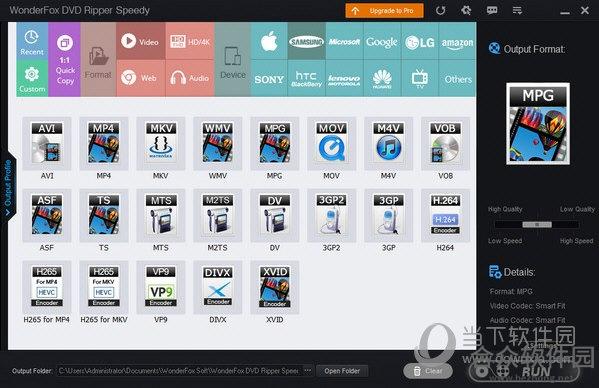Pick the MTS camcorder format
599x388 pixels.
[x=161, y=215]
